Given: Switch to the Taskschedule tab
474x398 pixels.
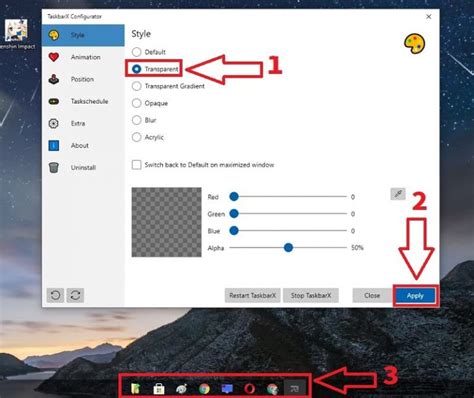Looking at the screenshot, I should coord(83,101).
